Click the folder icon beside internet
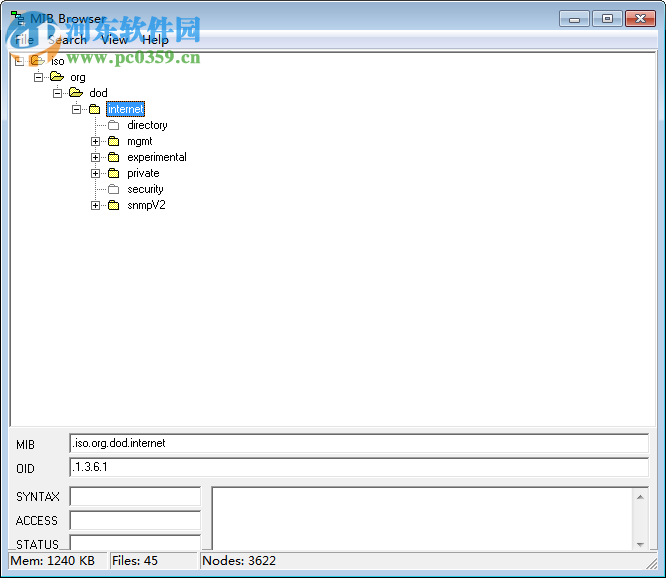The image size is (666, 578). click(x=94, y=109)
